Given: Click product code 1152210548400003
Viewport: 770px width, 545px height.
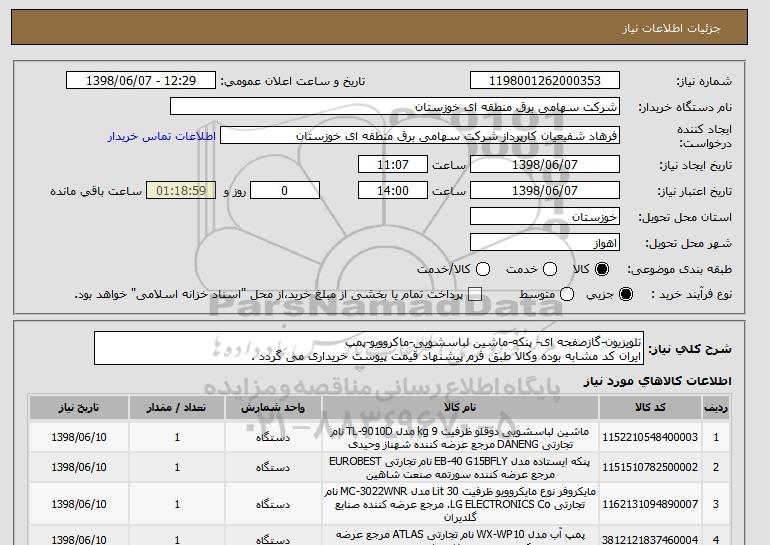Looking at the screenshot, I should click(650, 437).
